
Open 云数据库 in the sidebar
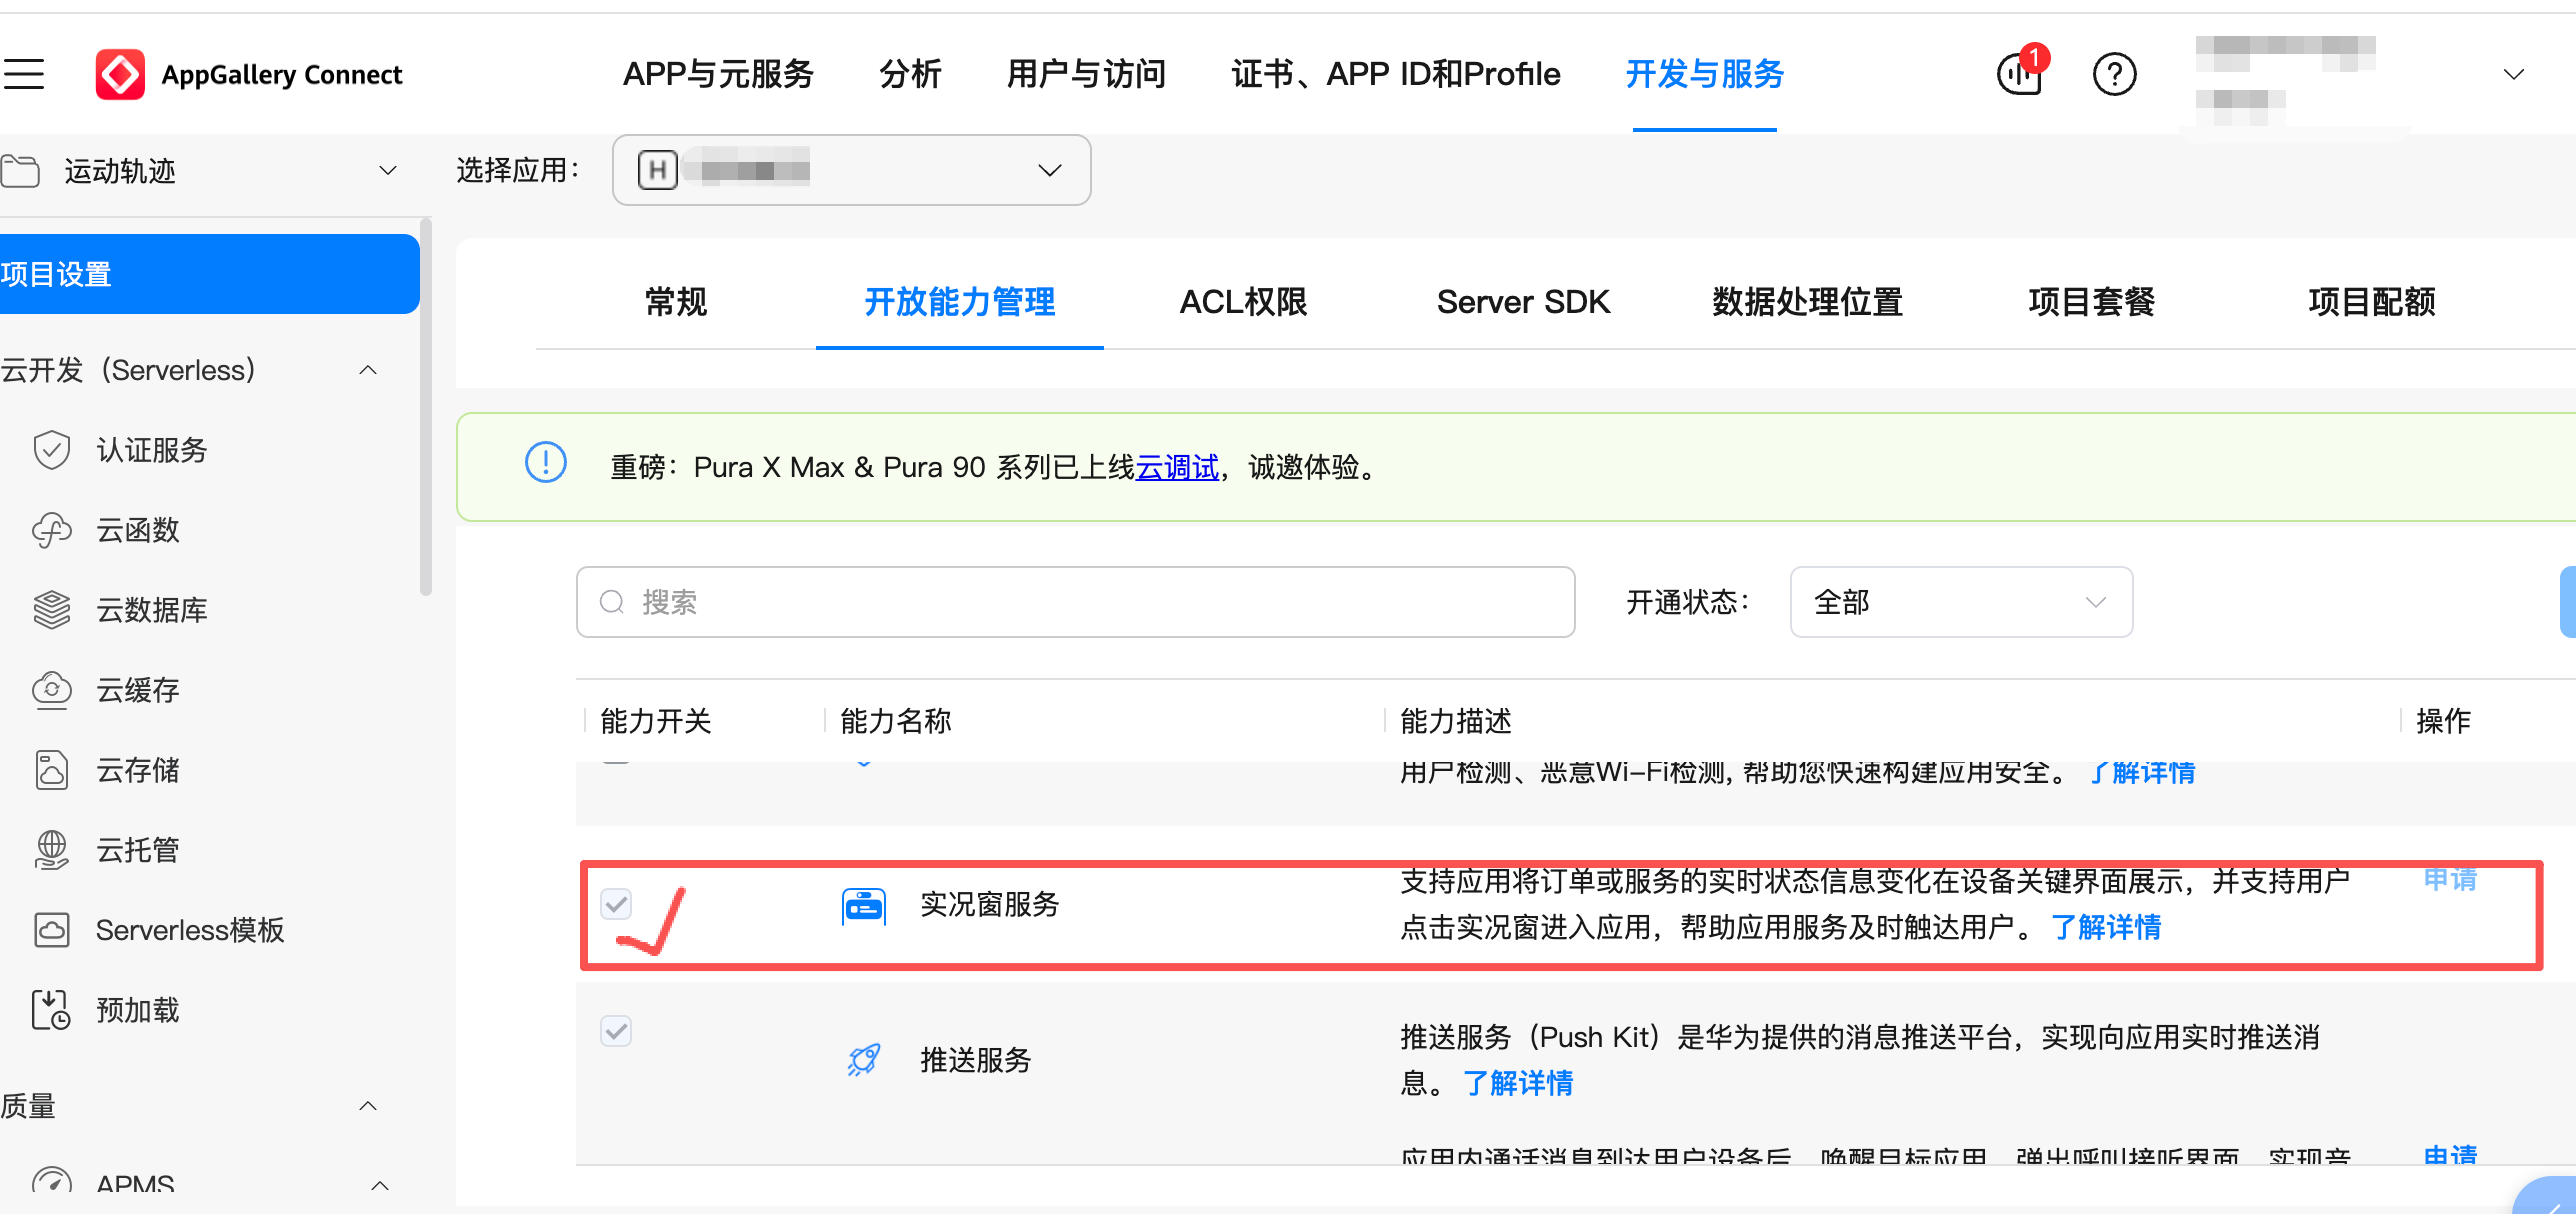pos(151,610)
